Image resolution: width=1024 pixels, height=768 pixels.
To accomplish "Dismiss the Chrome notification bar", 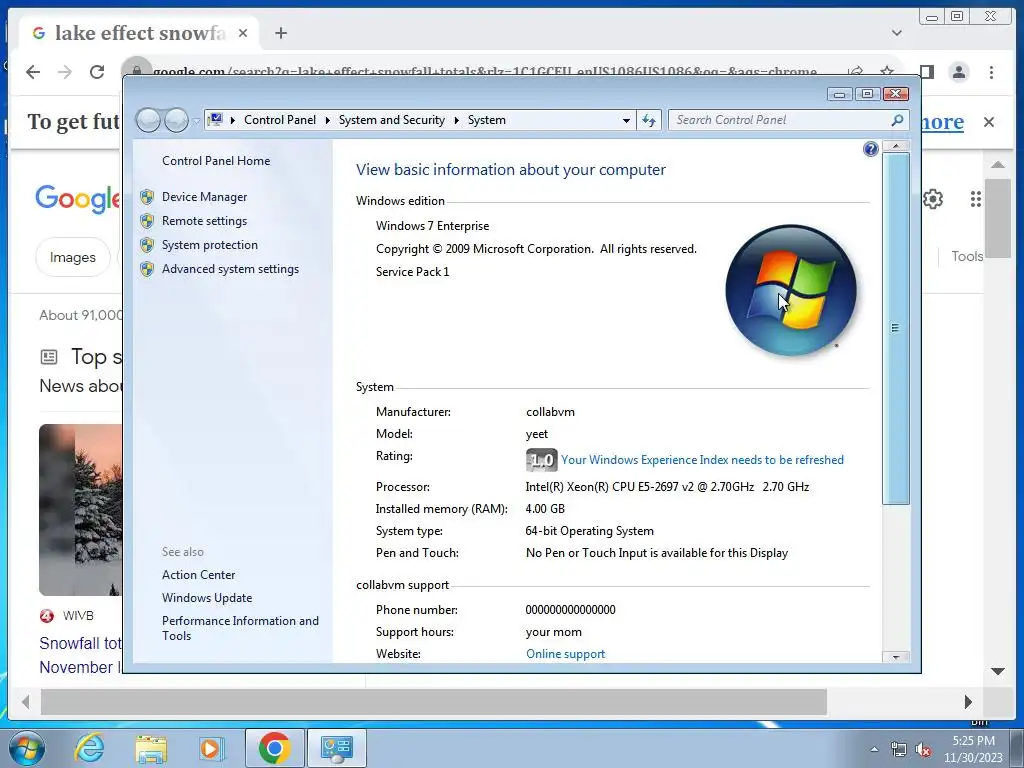I will (989, 122).
